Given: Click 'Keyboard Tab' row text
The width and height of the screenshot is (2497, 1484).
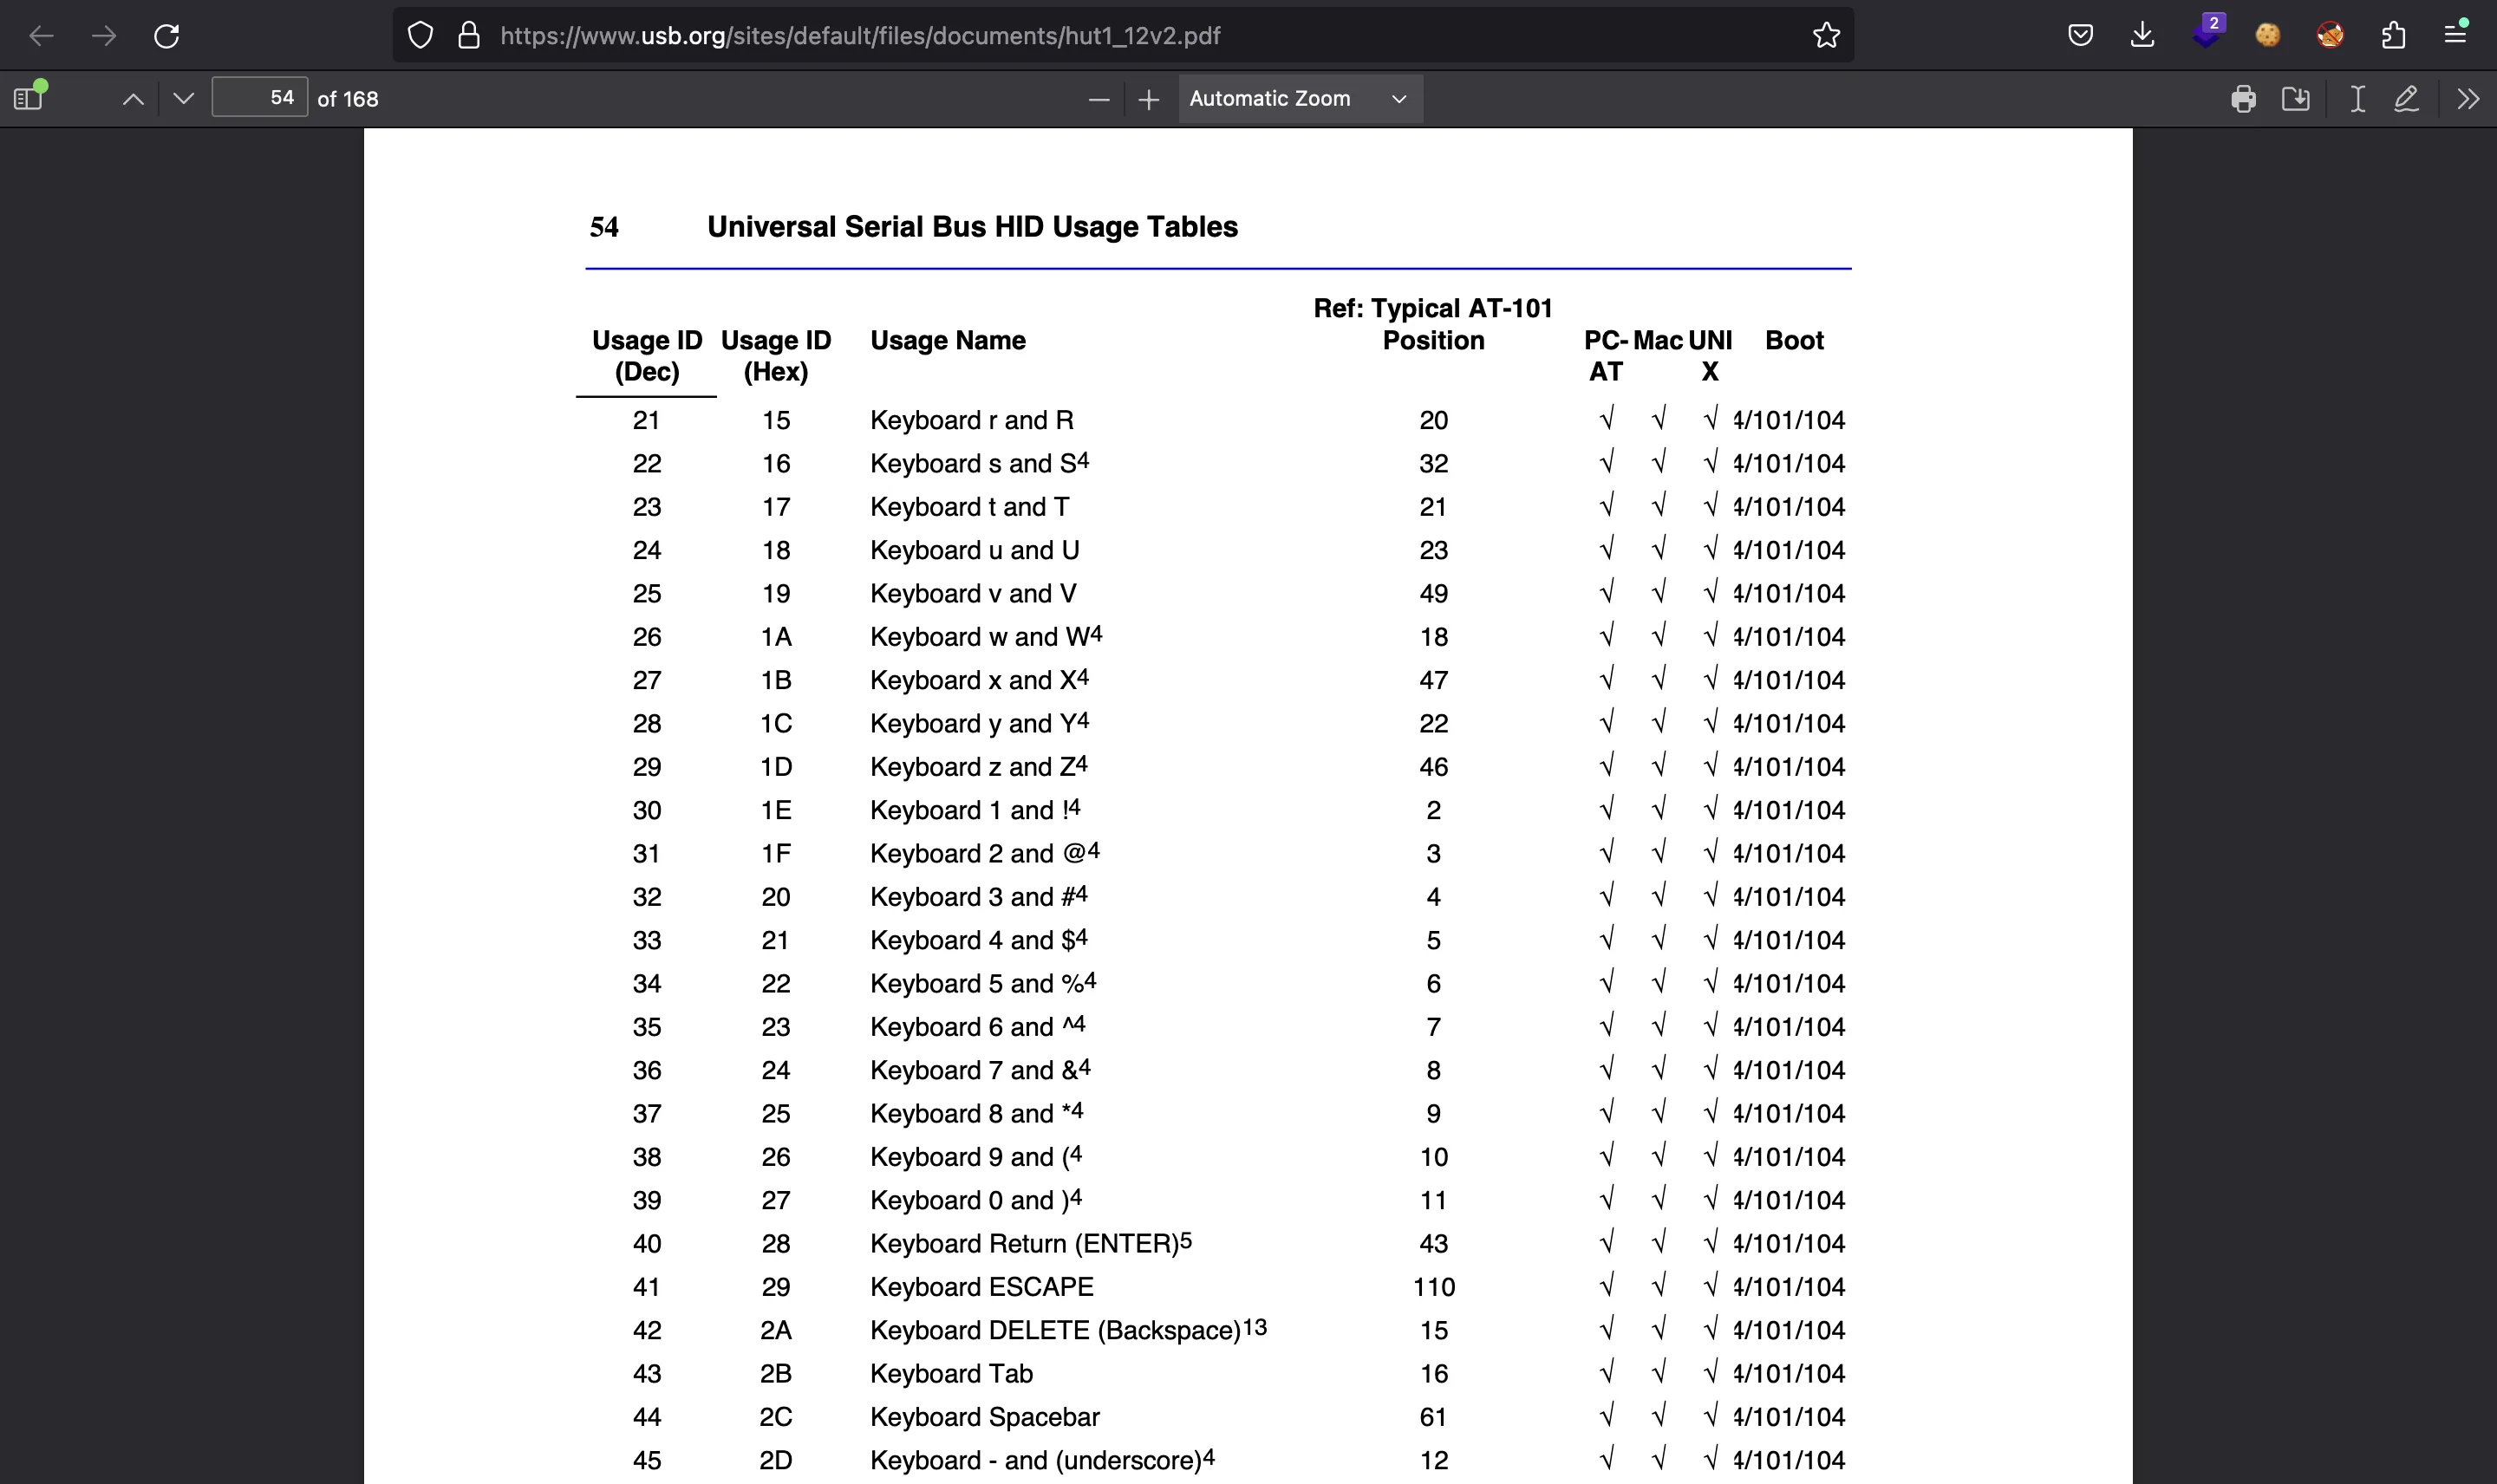Looking at the screenshot, I should (x=951, y=1374).
